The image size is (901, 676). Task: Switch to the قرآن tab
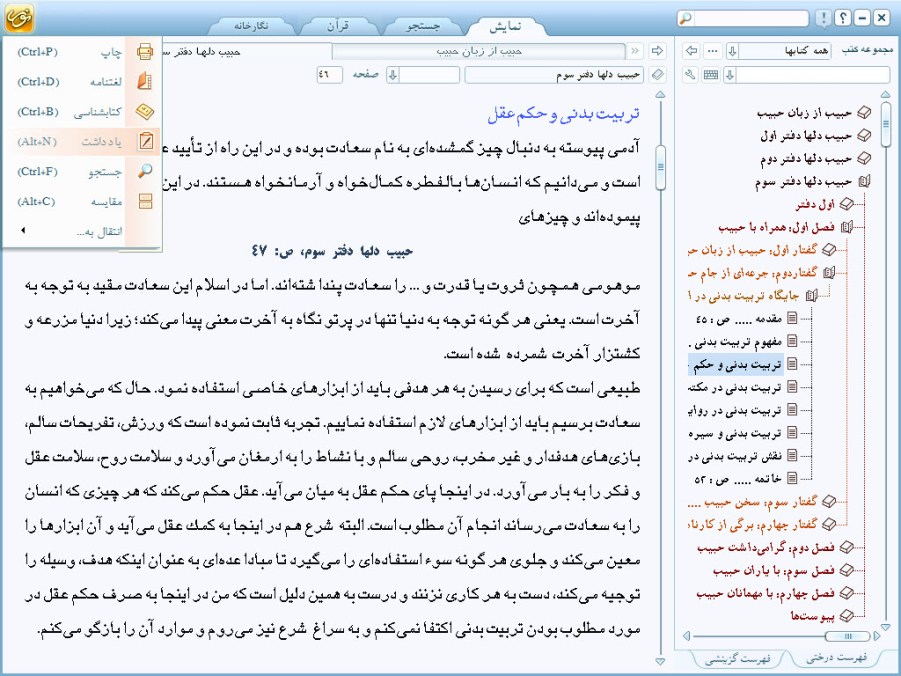click(338, 26)
